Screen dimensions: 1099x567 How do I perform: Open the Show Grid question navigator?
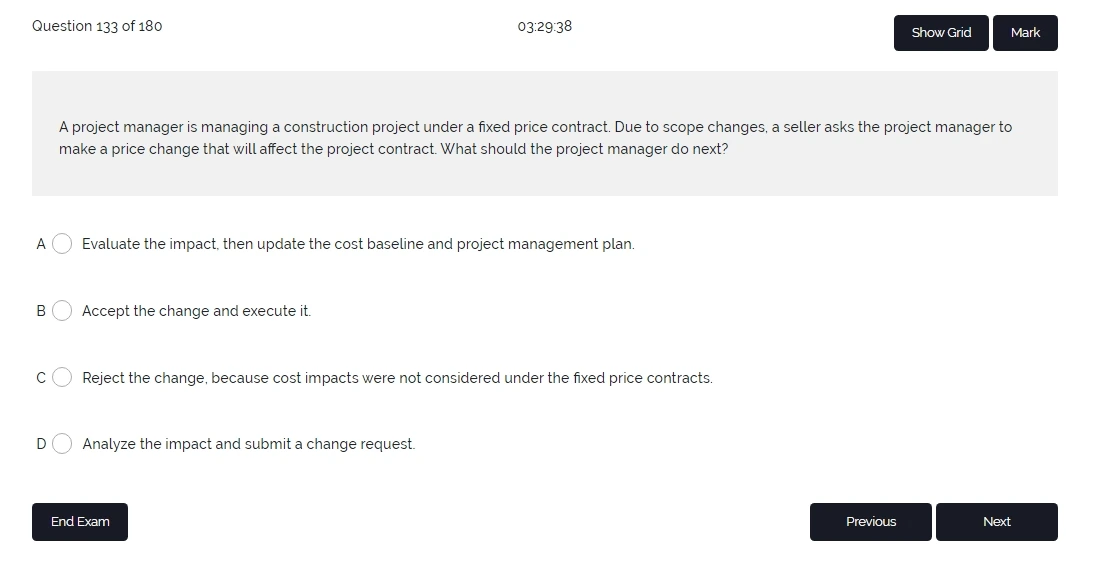(x=941, y=33)
